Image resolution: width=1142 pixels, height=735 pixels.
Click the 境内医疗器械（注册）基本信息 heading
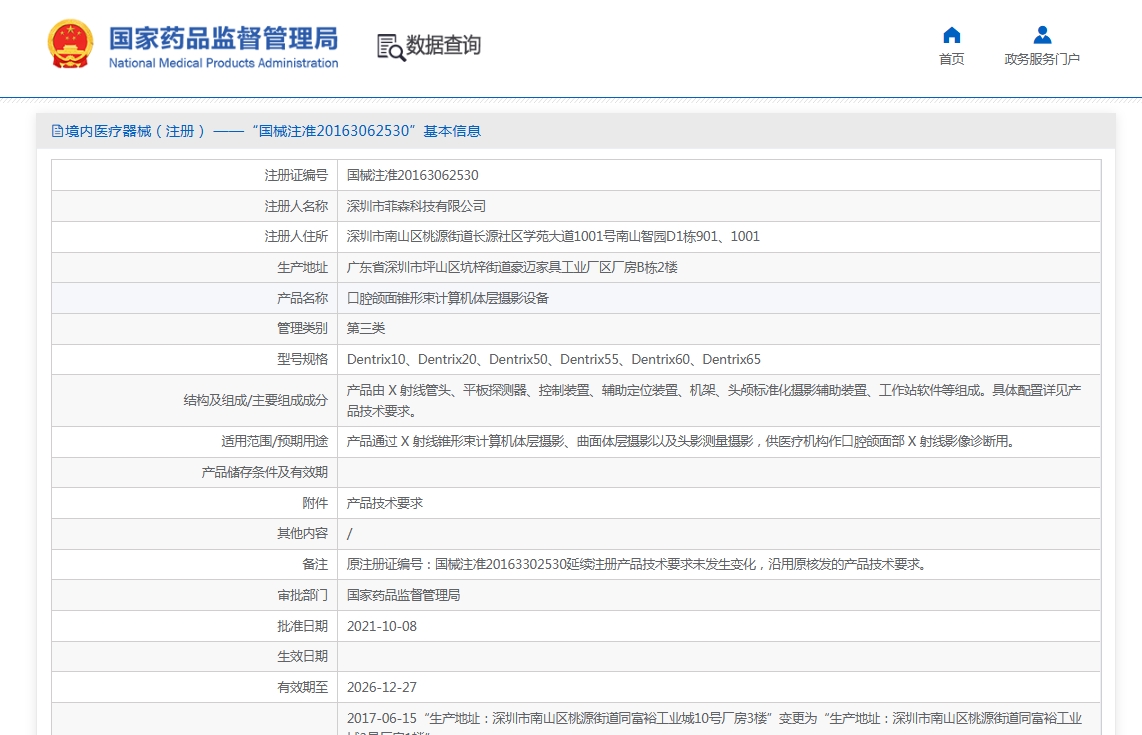point(267,131)
